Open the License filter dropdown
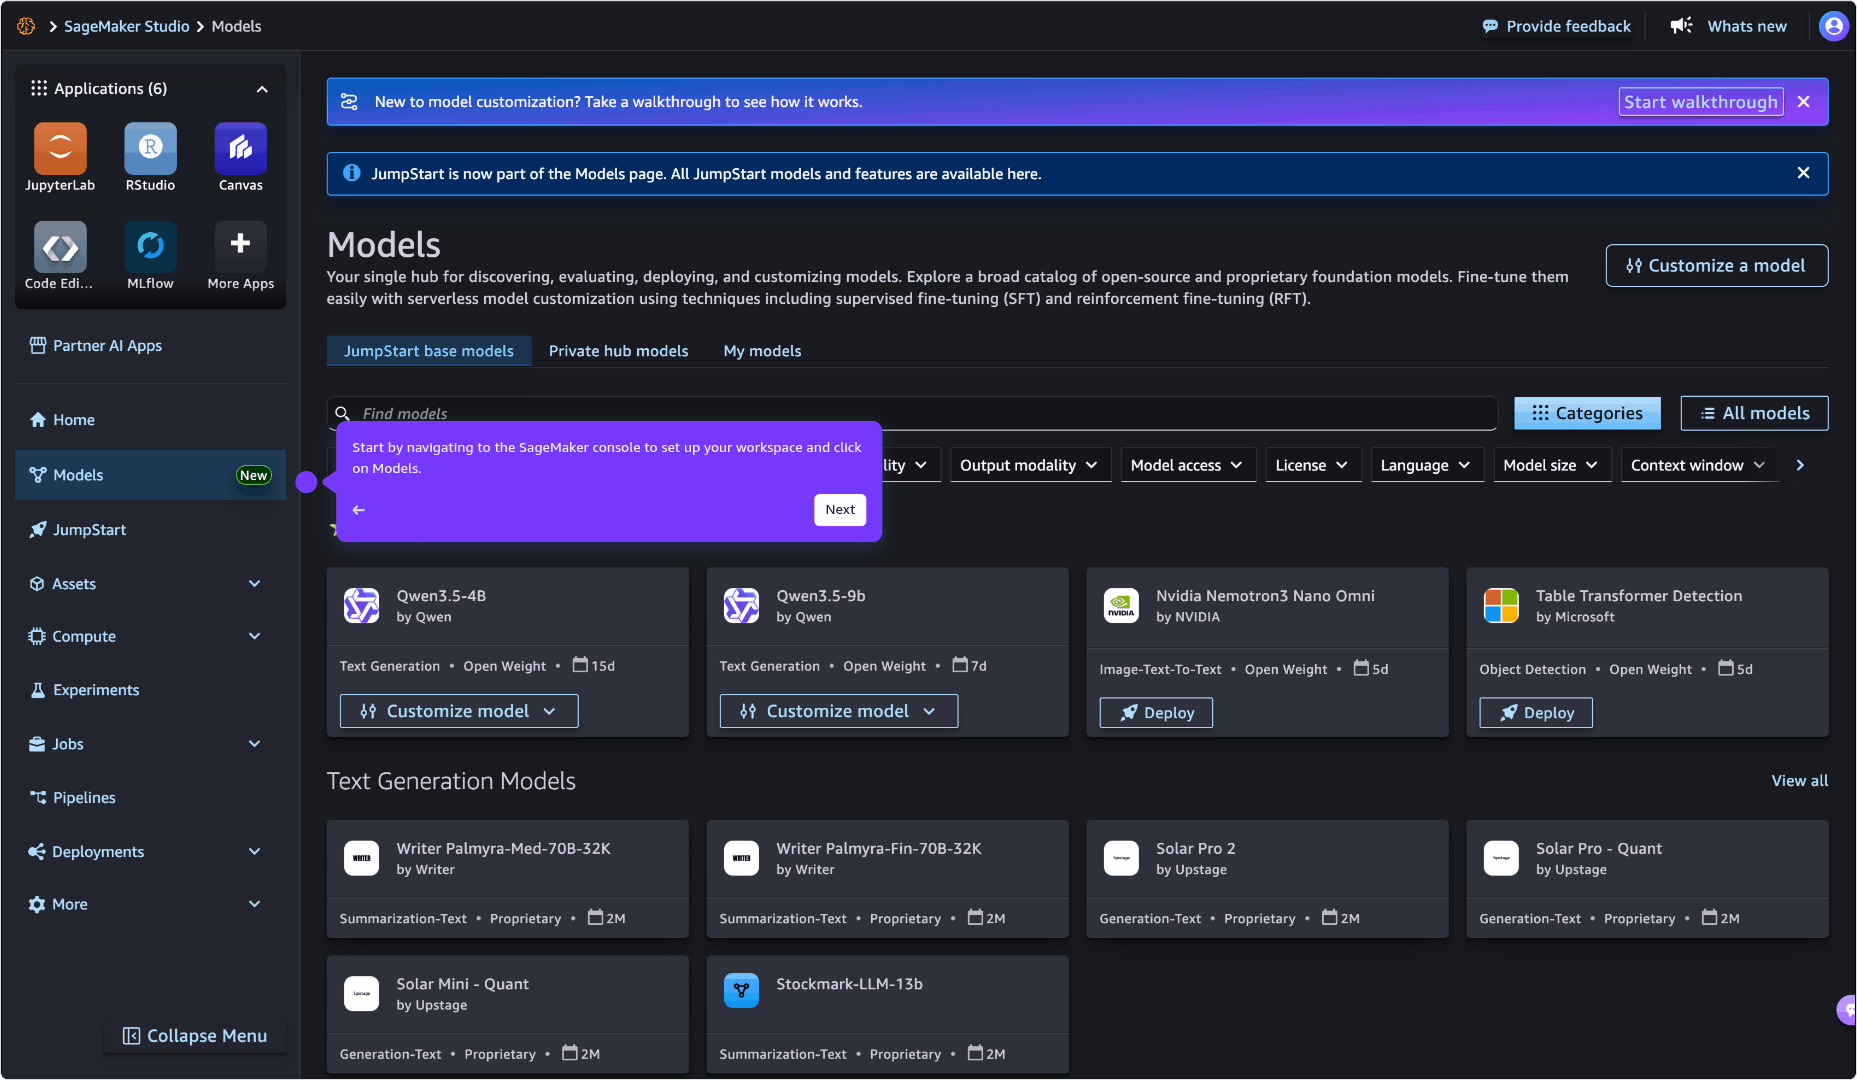This screenshot has width=1857, height=1080. 1312,465
